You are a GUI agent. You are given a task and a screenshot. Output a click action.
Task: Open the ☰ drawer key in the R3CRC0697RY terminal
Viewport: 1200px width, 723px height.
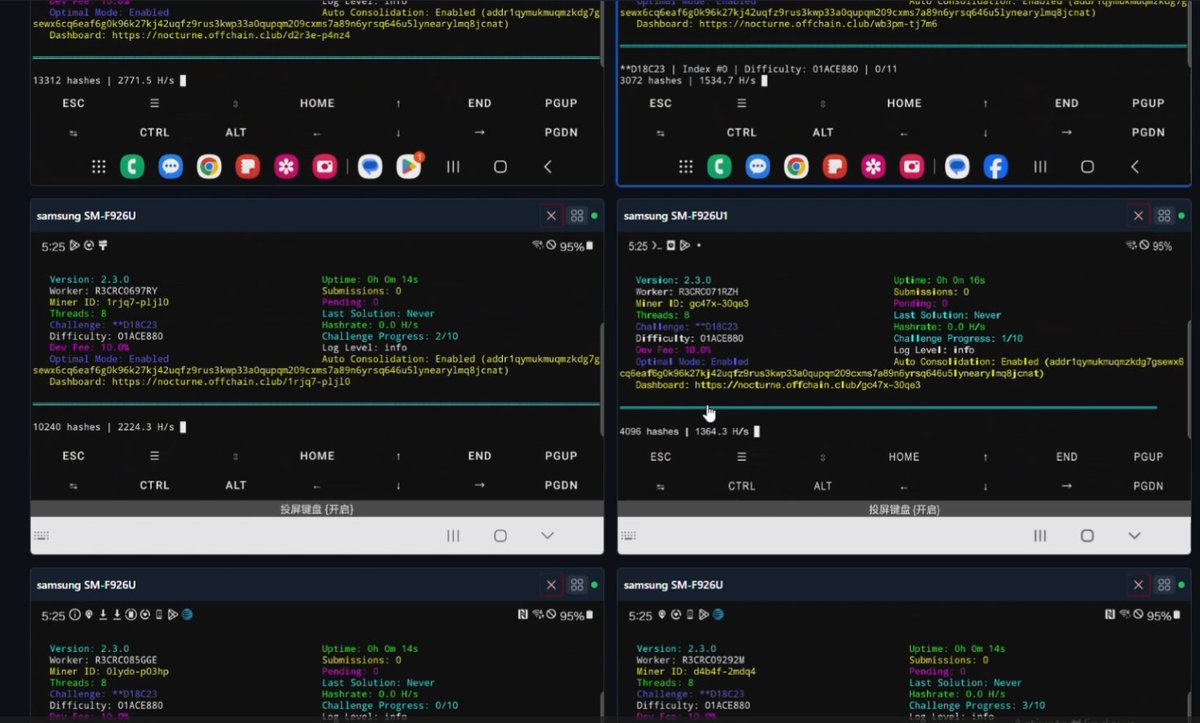tap(154, 456)
